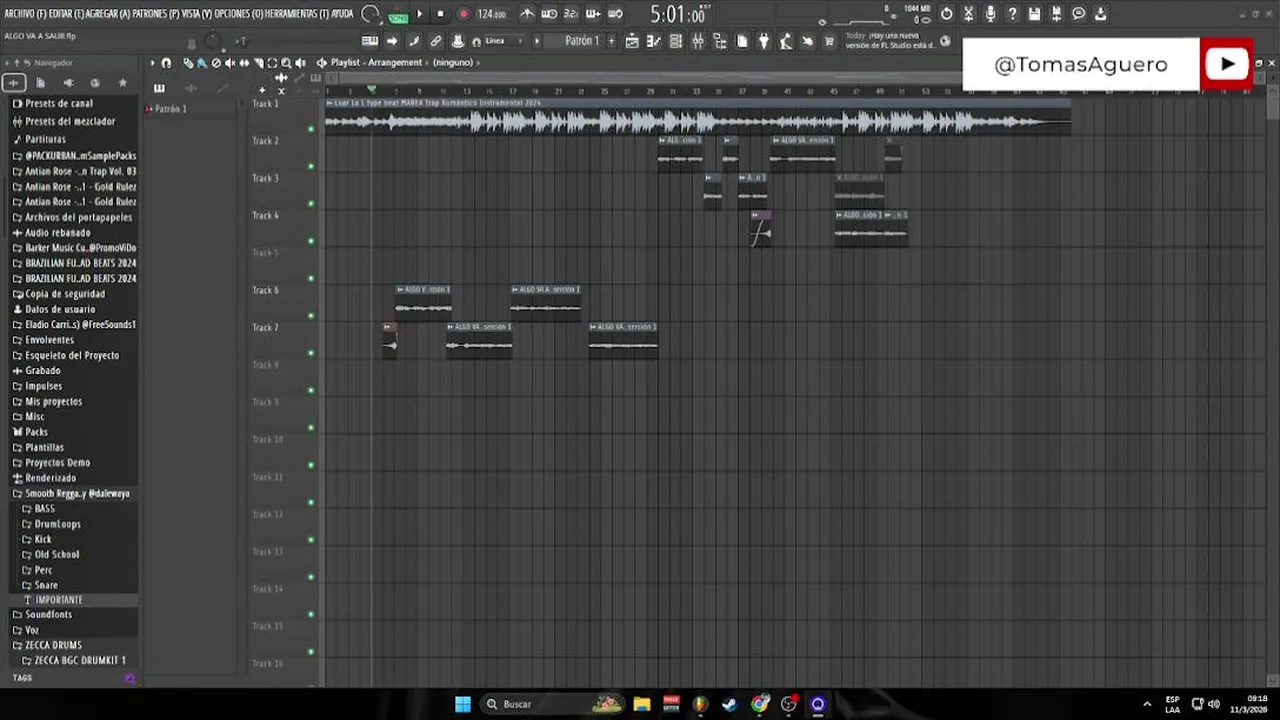Click the chat bubble icon in top toolbar
Screen dimensions: 1280x720
click(1078, 14)
